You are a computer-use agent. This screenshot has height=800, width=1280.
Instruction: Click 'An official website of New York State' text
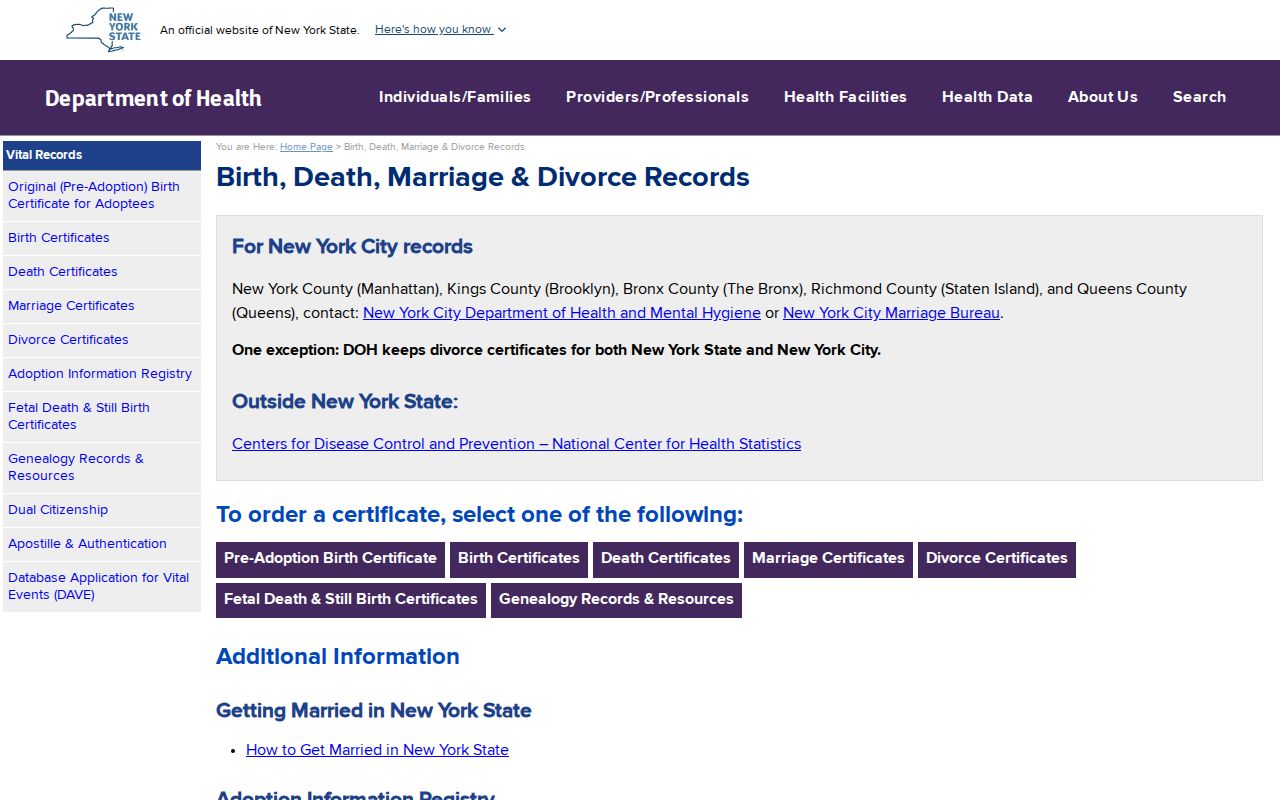pos(260,30)
